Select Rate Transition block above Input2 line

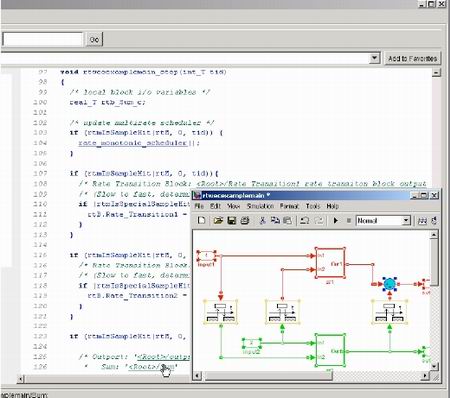(282, 312)
